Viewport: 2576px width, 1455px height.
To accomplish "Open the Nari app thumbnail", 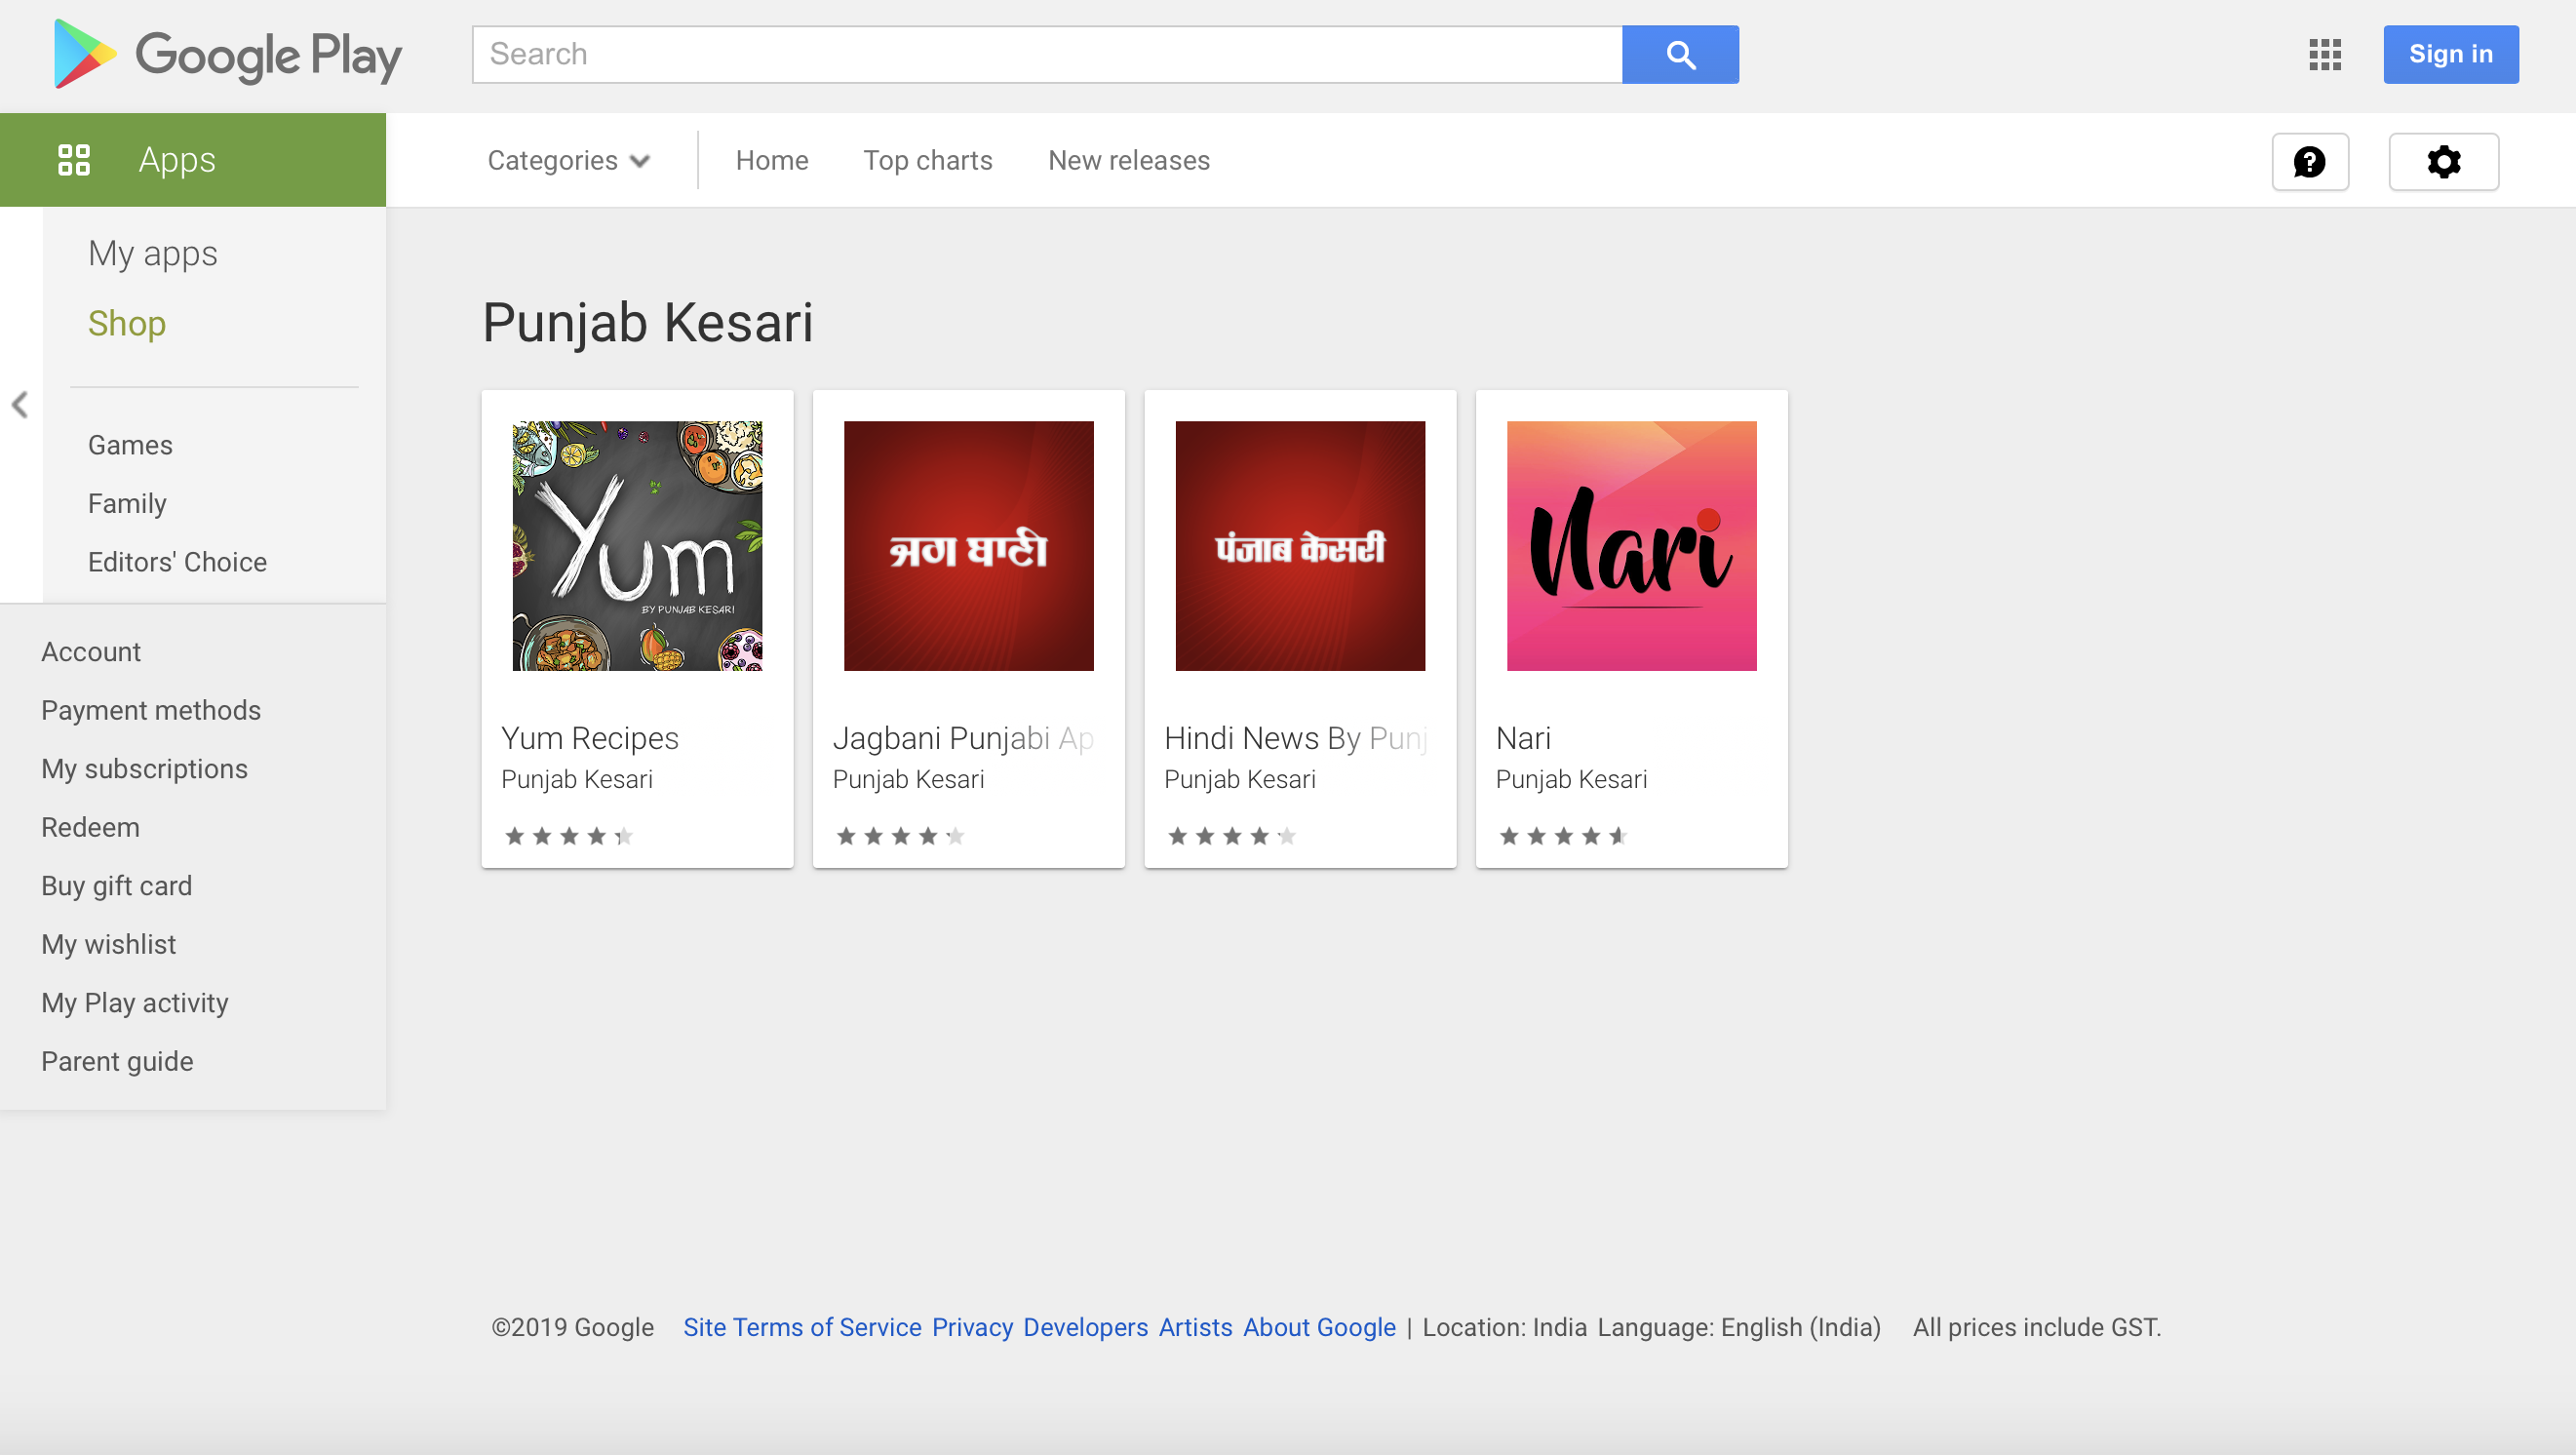I will (x=1631, y=545).
